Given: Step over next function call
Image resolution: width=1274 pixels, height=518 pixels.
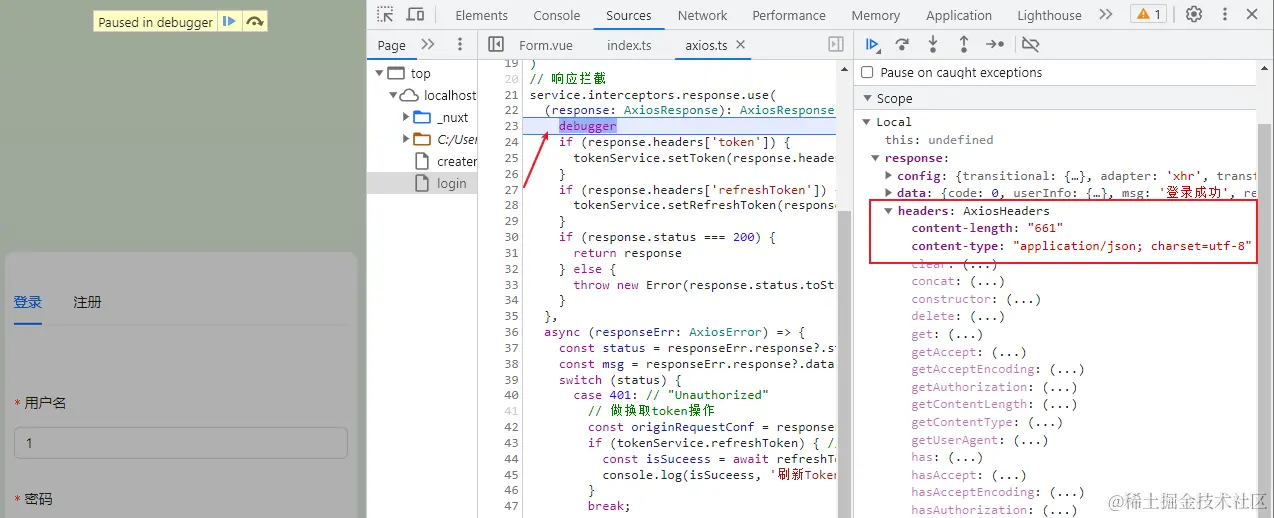Looking at the screenshot, I should [x=902, y=44].
